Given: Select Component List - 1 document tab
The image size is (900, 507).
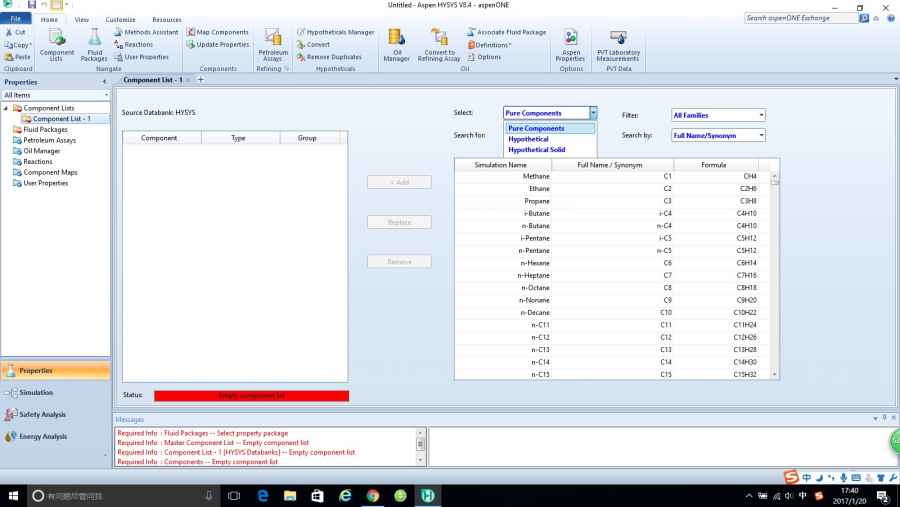Looking at the screenshot, I should pyautogui.click(x=153, y=80).
